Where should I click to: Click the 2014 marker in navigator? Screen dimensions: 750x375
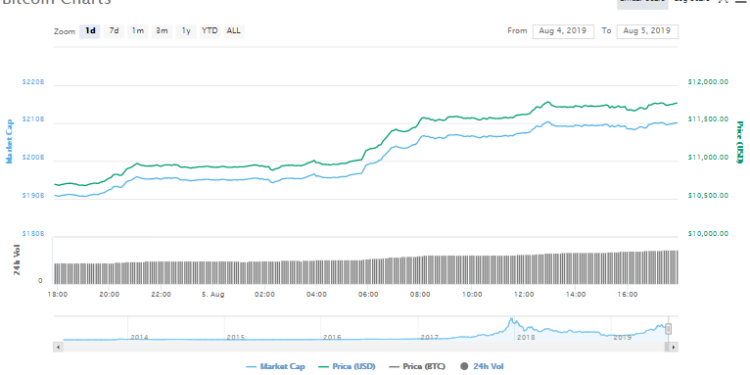tap(140, 337)
